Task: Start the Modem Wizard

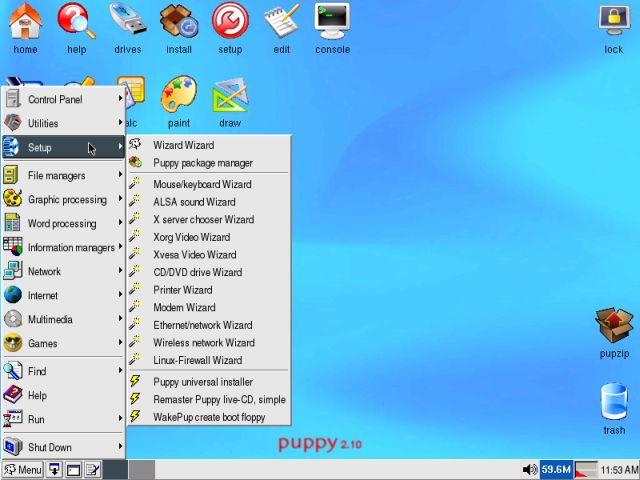Action: 209,307
